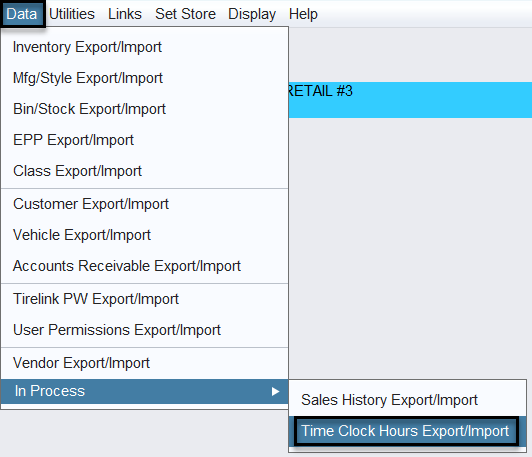Choose Customer Export/Import
The width and height of the screenshot is (532, 457).
tap(145, 204)
